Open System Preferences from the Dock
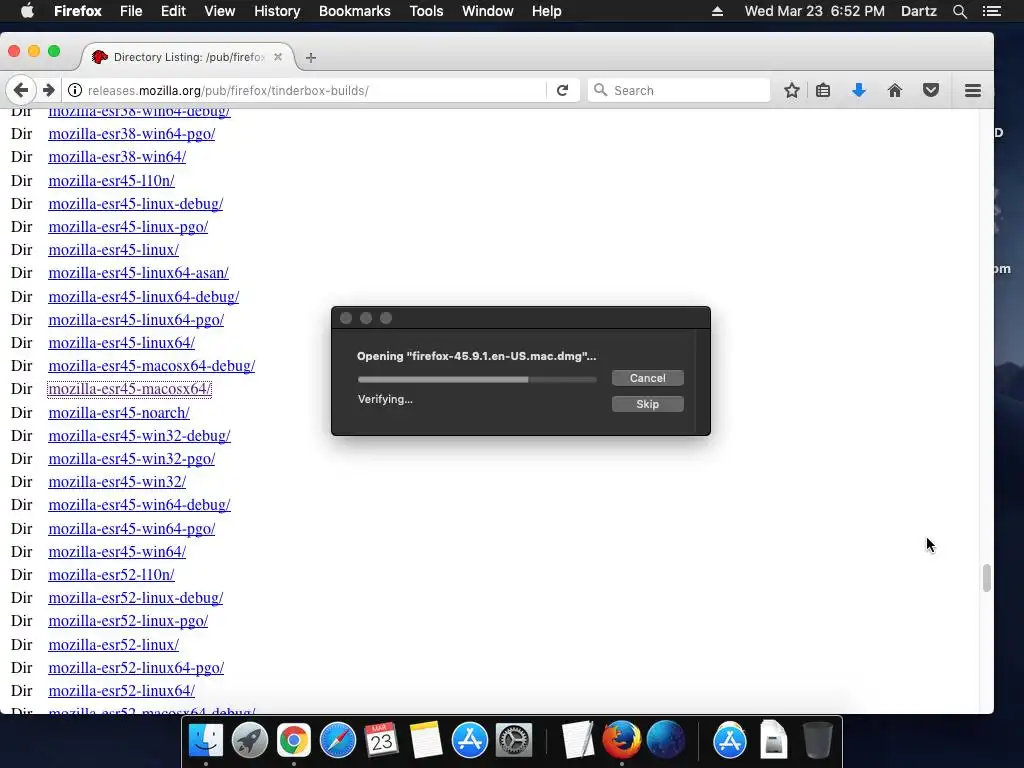 click(x=514, y=740)
